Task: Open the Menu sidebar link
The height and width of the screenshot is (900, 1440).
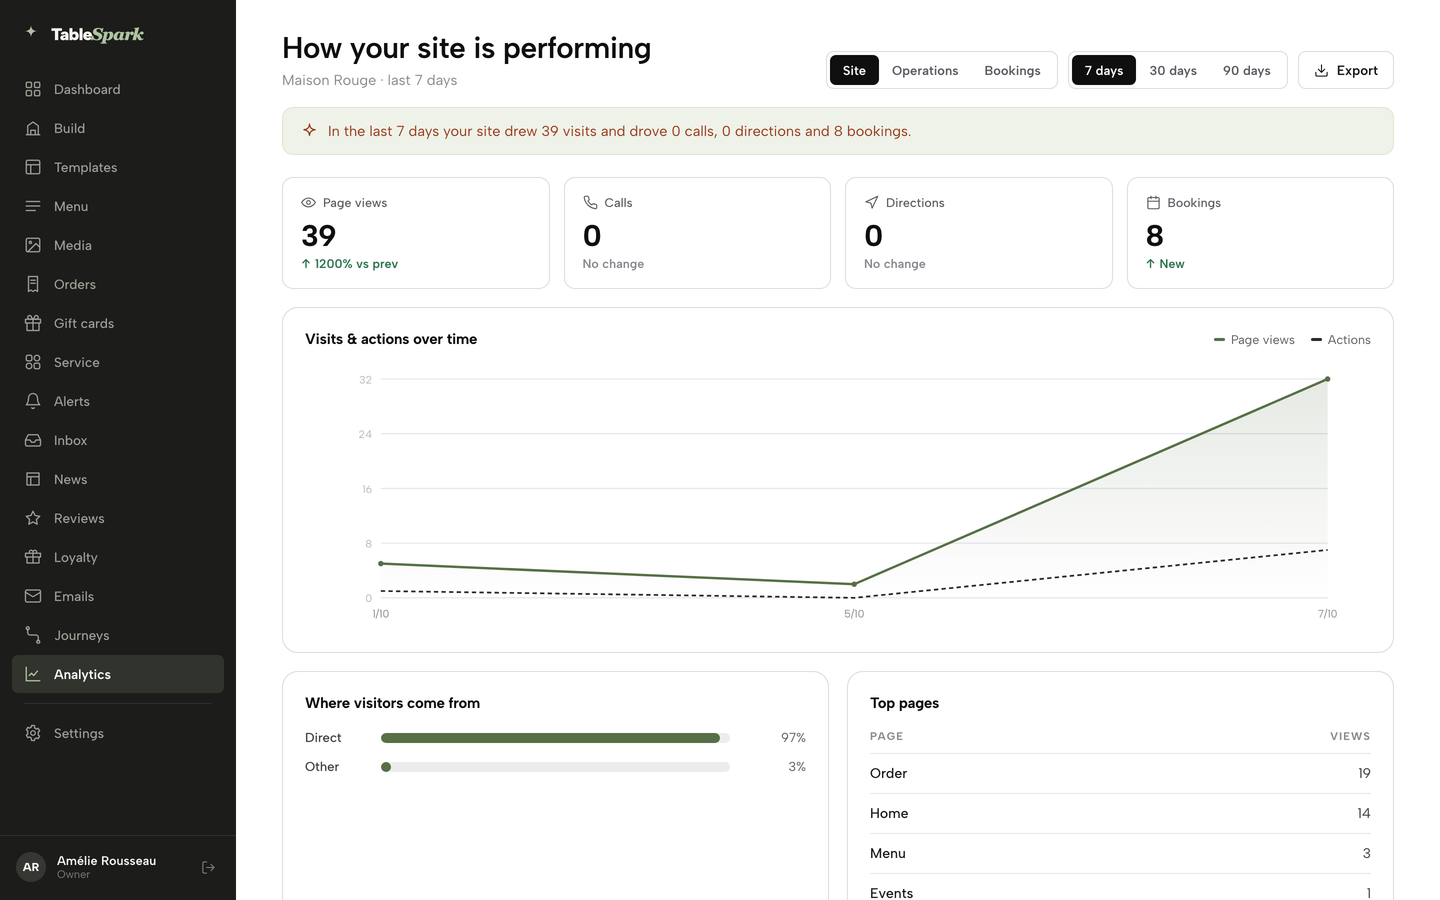Action: (x=118, y=206)
